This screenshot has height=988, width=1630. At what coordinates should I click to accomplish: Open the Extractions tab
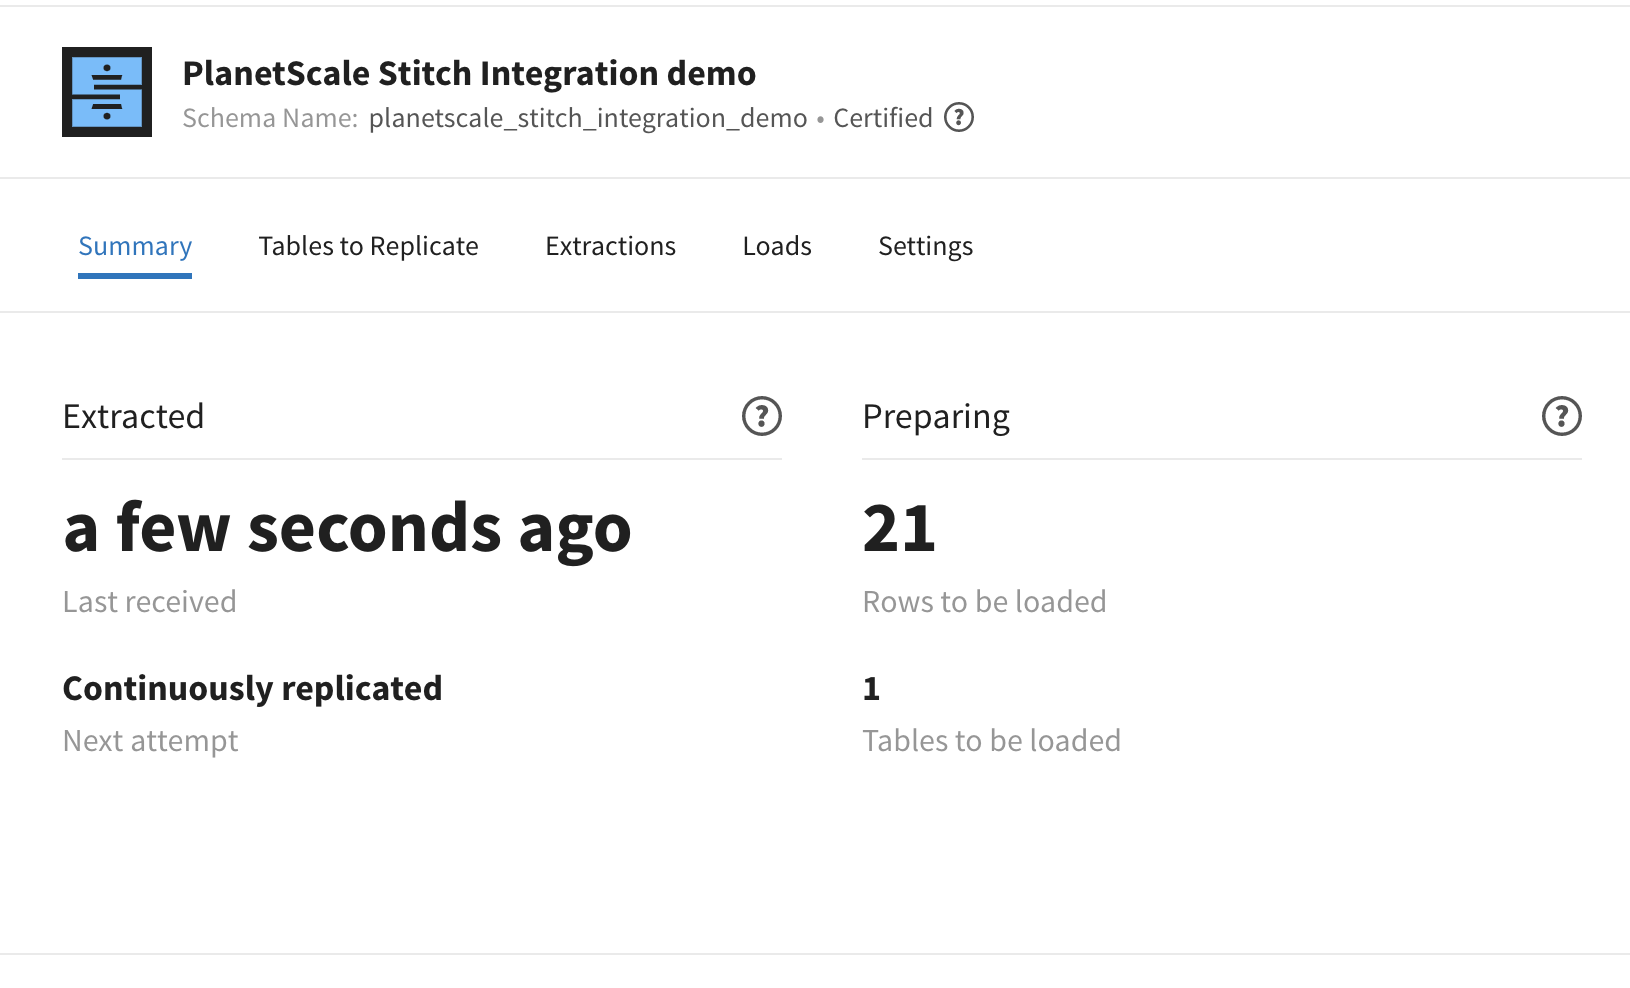pyautogui.click(x=610, y=246)
